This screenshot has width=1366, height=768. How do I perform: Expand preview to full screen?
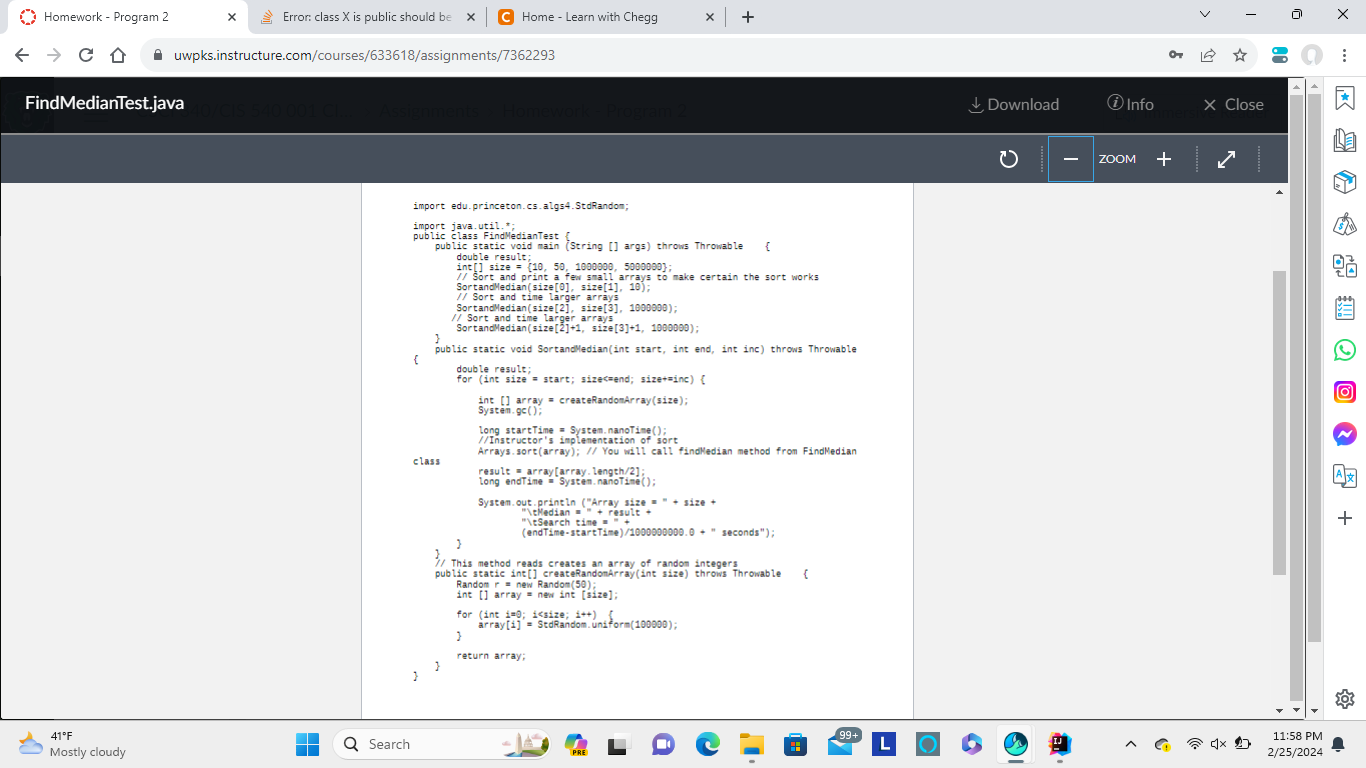[x=1226, y=158]
